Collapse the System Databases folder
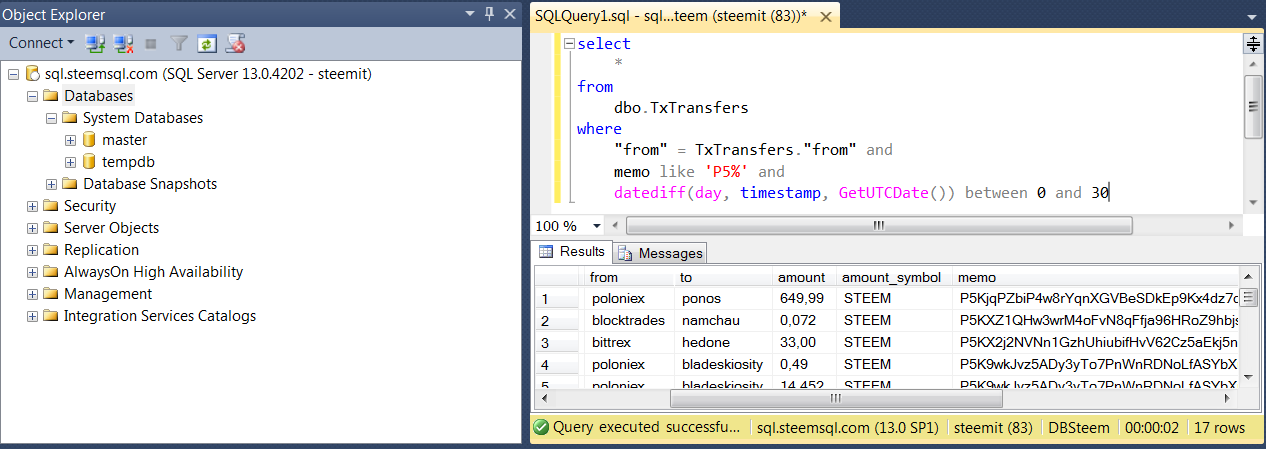 (x=51, y=118)
